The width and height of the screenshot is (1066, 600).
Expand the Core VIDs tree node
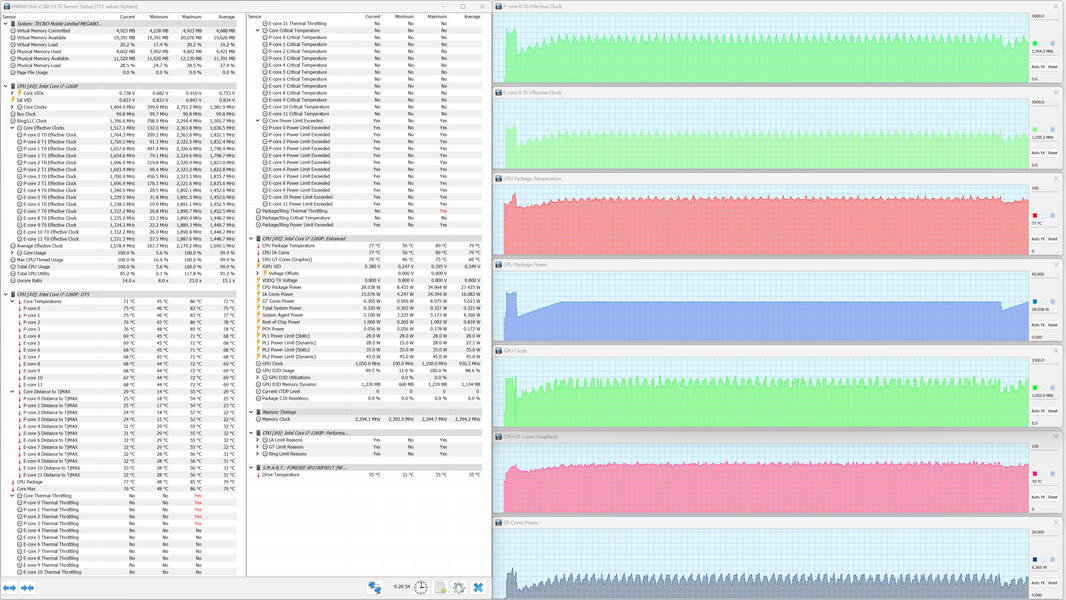point(12,93)
